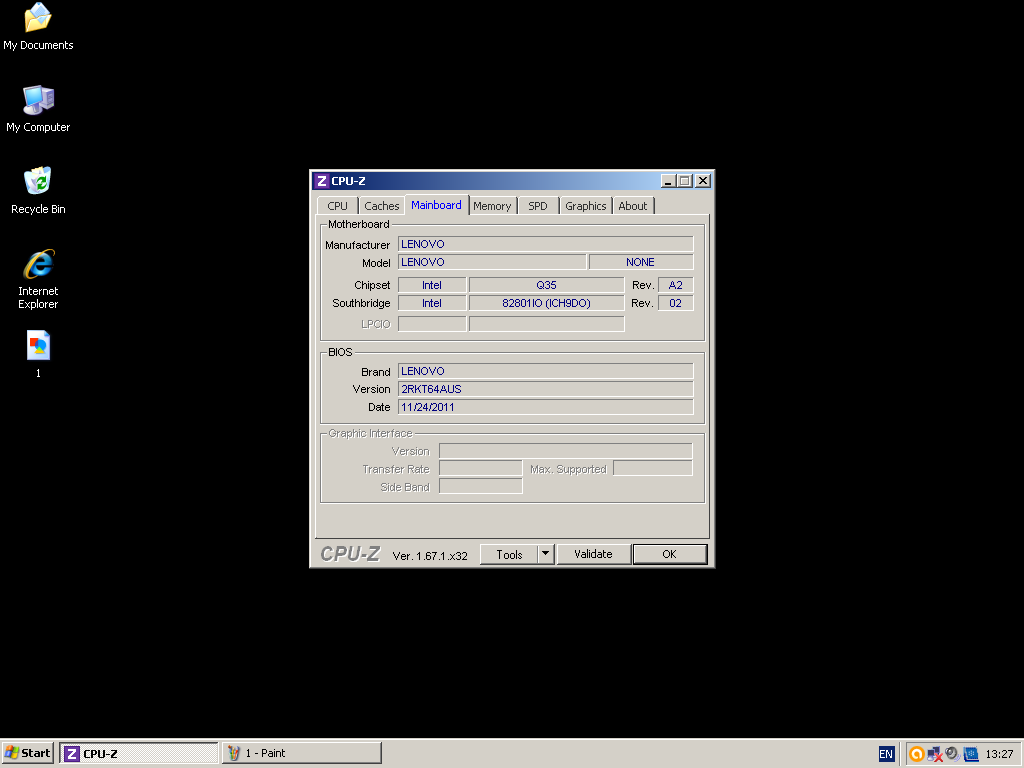Click the BIOS date 11/24/2011

545,407
